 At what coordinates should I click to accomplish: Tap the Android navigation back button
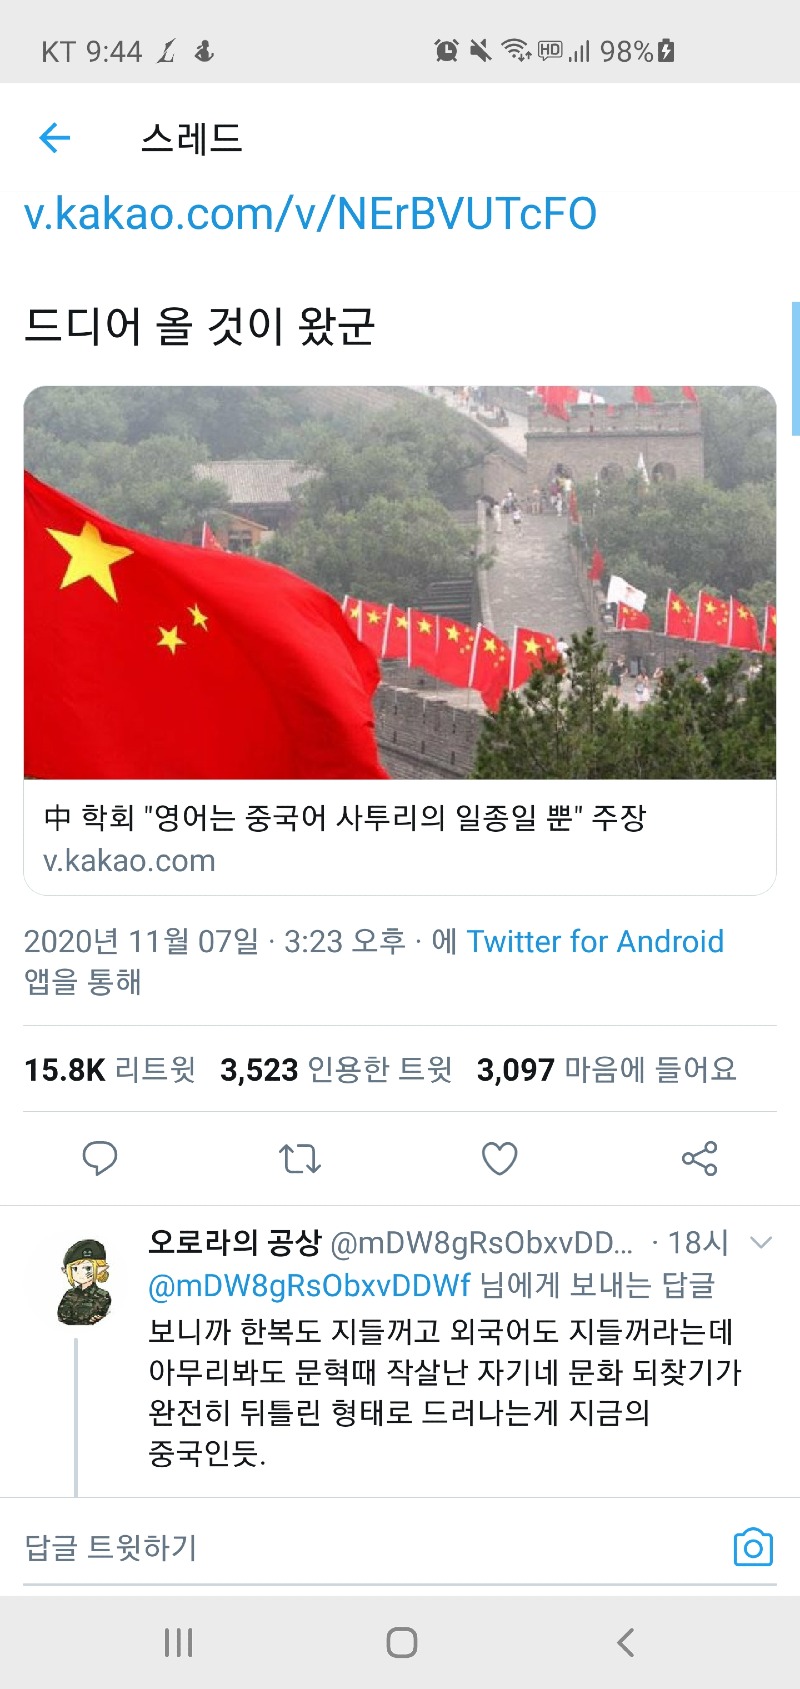pos(626,1643)
